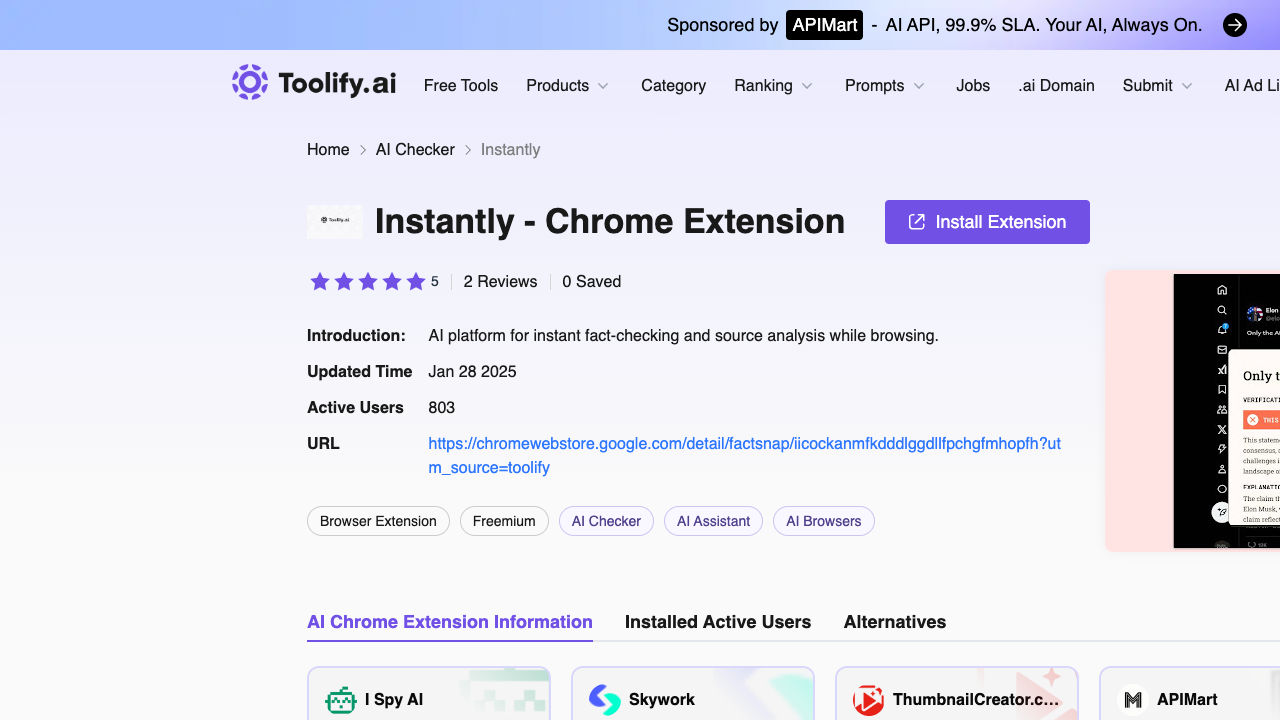
Task: Select the AI Assistant tag
Action: [x=714, y=521]
